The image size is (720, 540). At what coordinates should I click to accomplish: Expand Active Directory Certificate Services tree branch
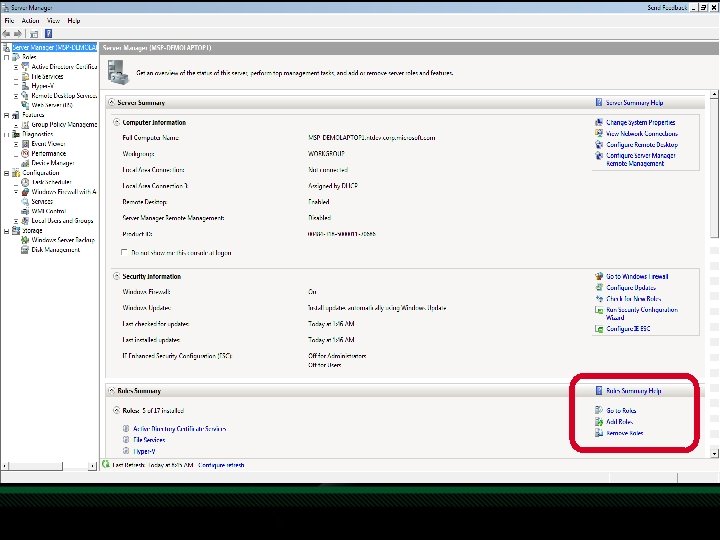pyautogui.click(x=16, y=67)
